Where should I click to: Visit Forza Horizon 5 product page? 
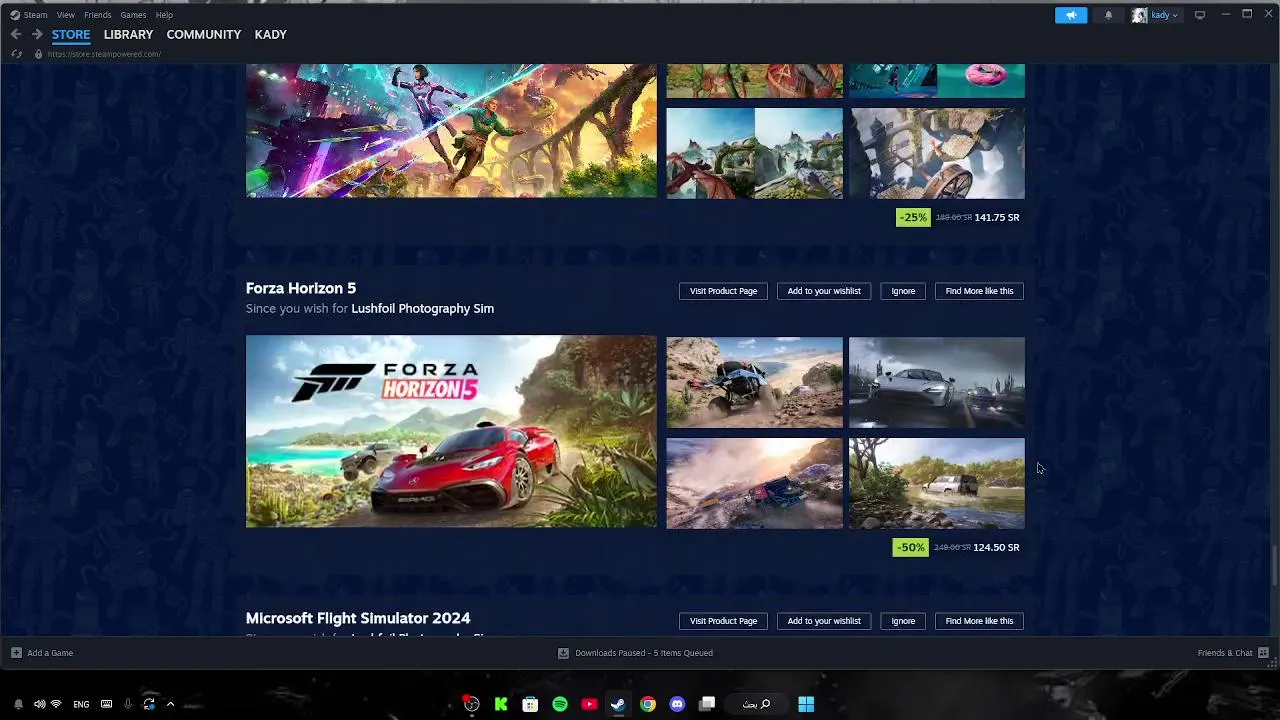(723, 291)
